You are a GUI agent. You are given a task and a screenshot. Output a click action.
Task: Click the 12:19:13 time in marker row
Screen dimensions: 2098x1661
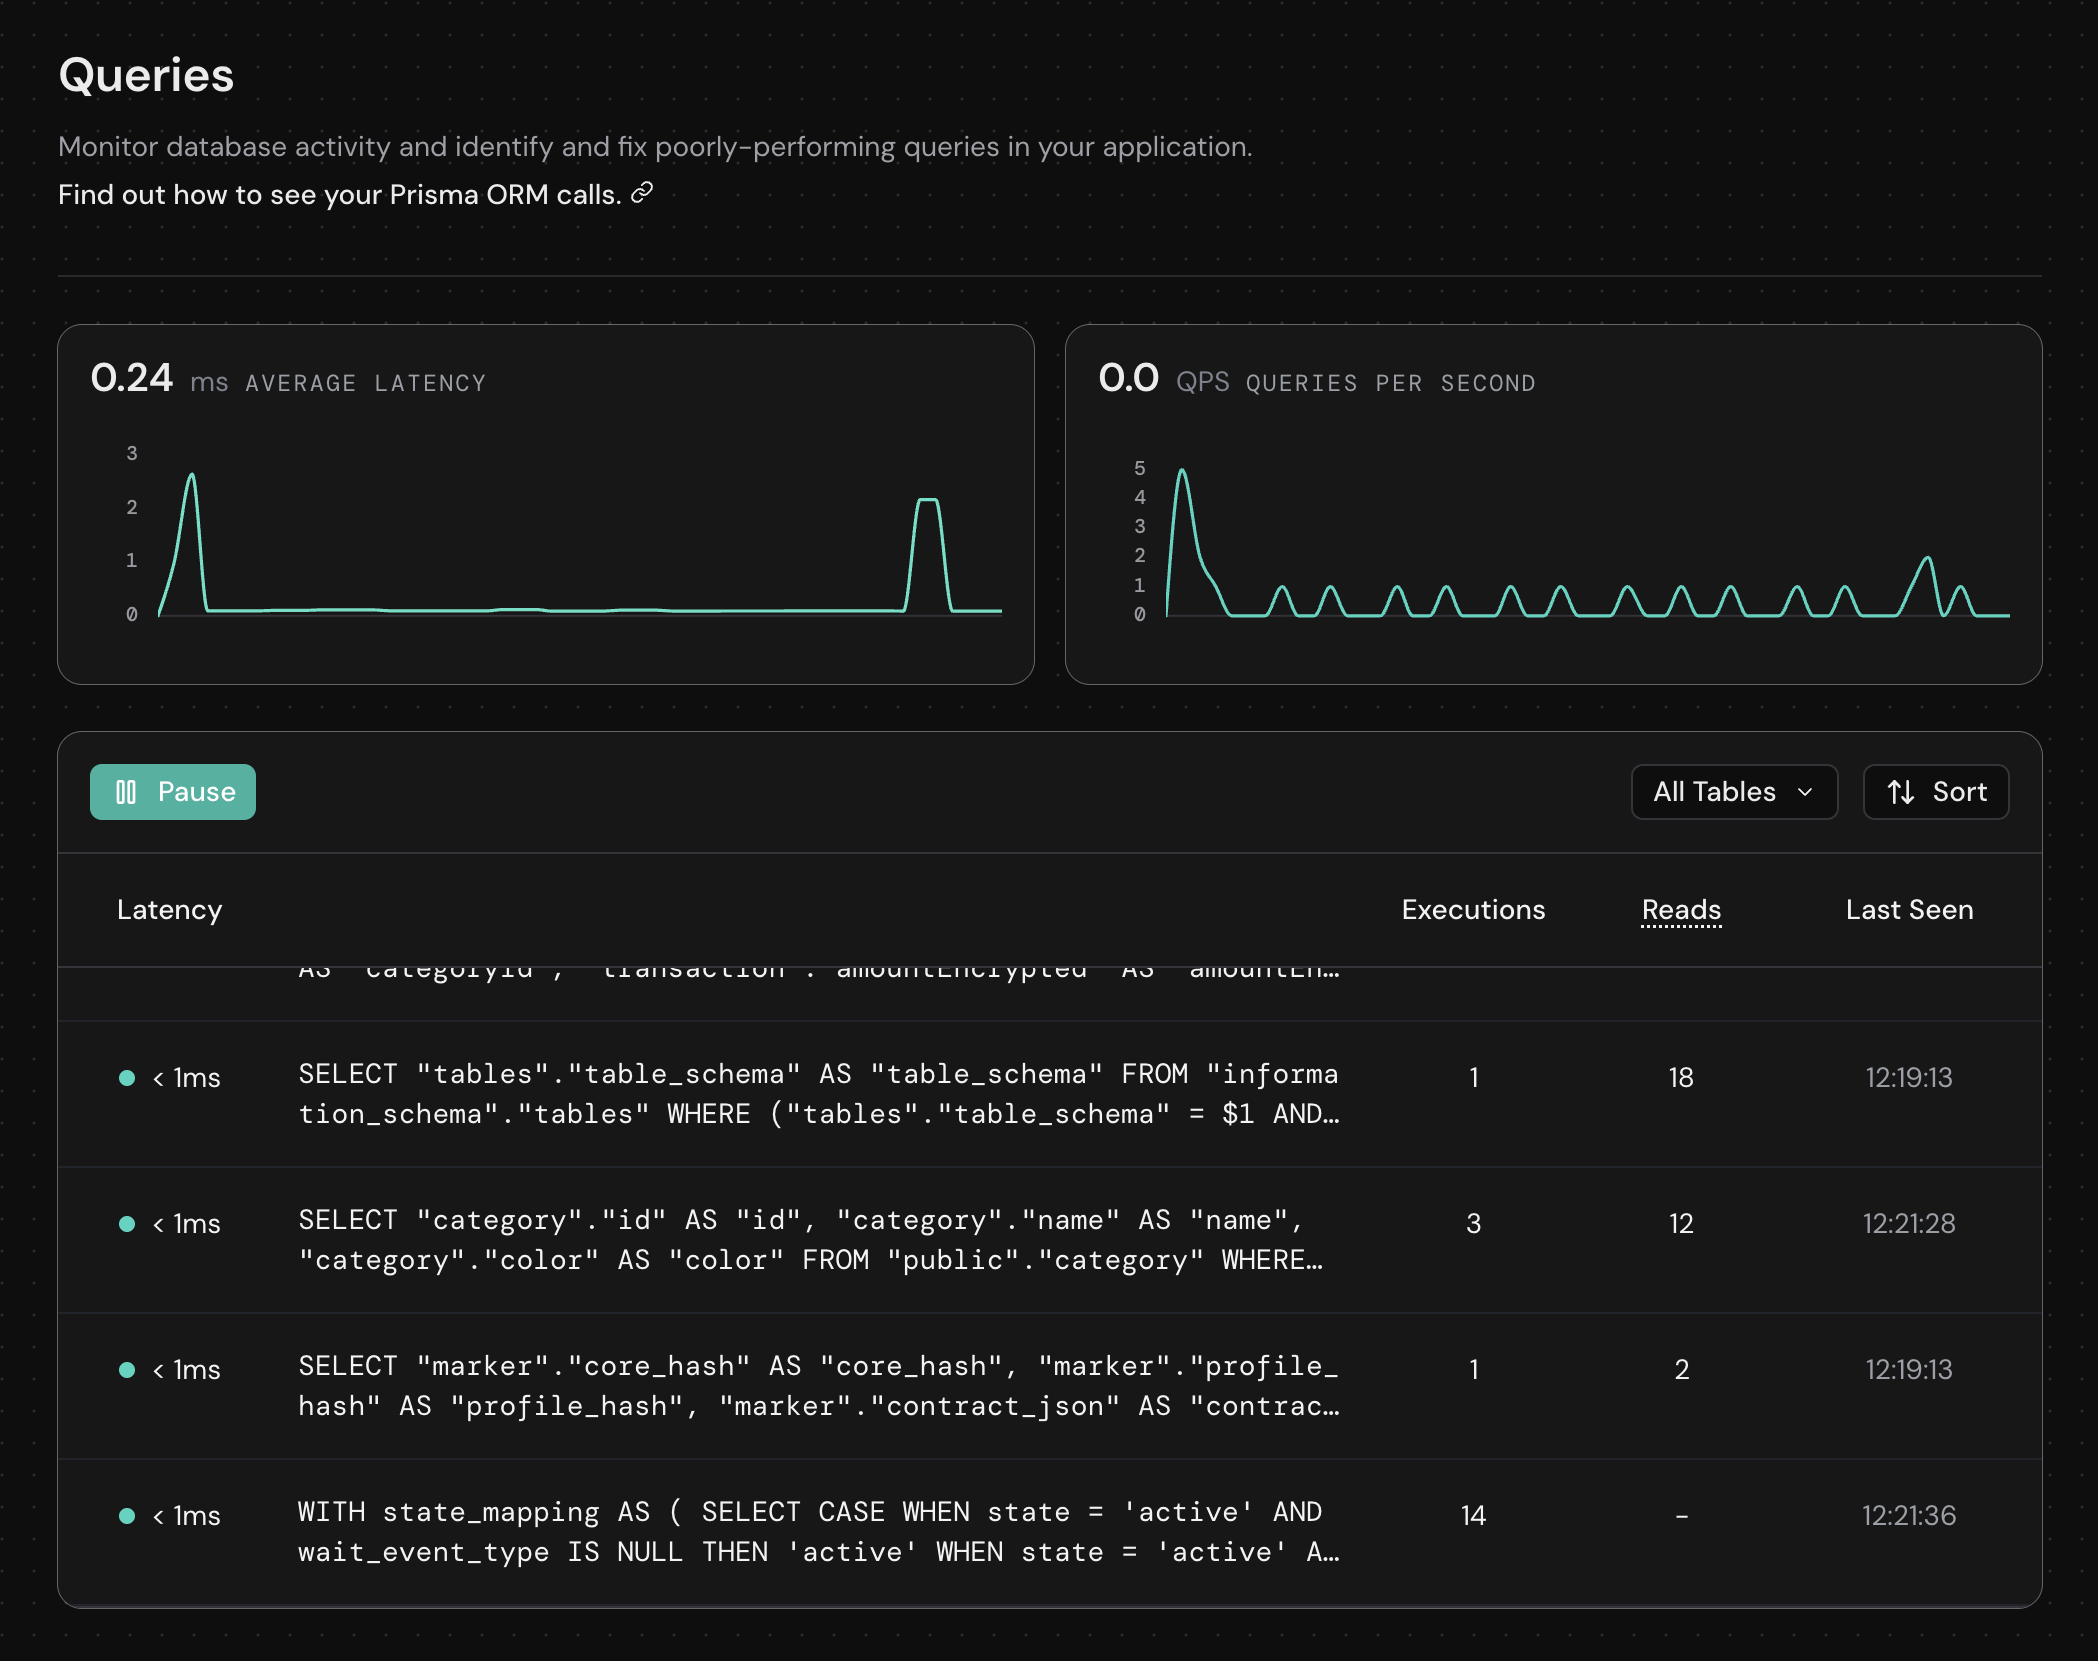point(1909,1369)
